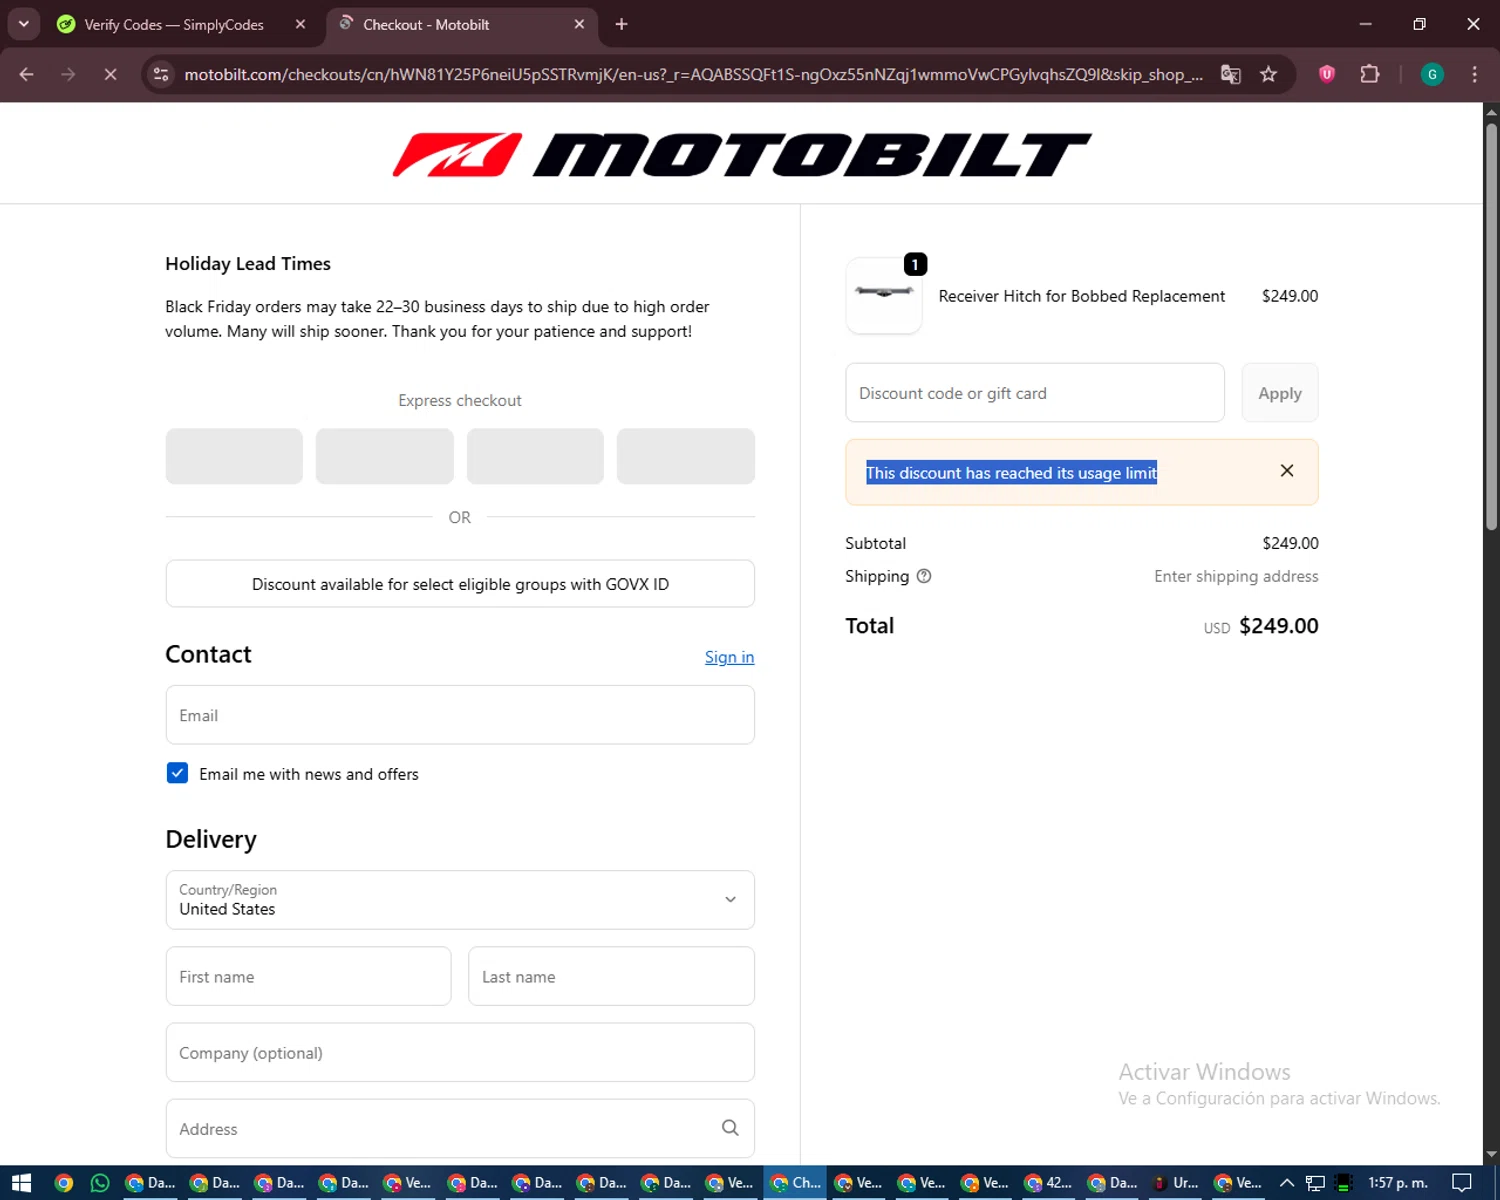Open a new browser tab

(x=621, y=24)
